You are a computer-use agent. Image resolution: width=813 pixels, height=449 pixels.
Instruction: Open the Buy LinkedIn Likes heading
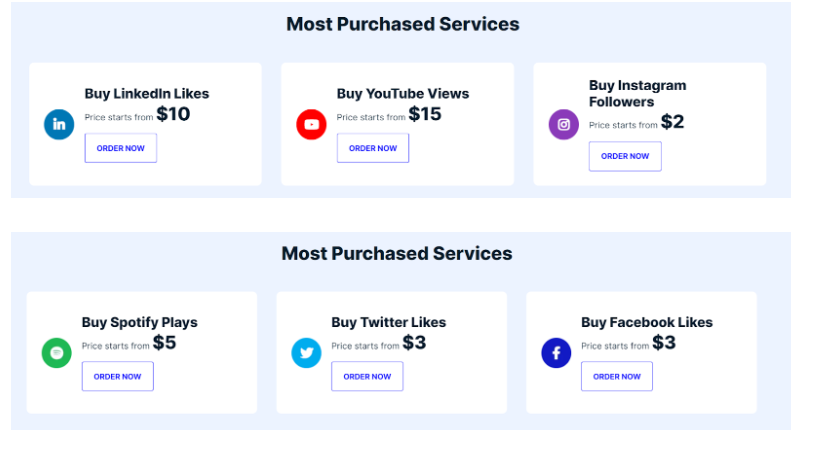tap(147, 94)
